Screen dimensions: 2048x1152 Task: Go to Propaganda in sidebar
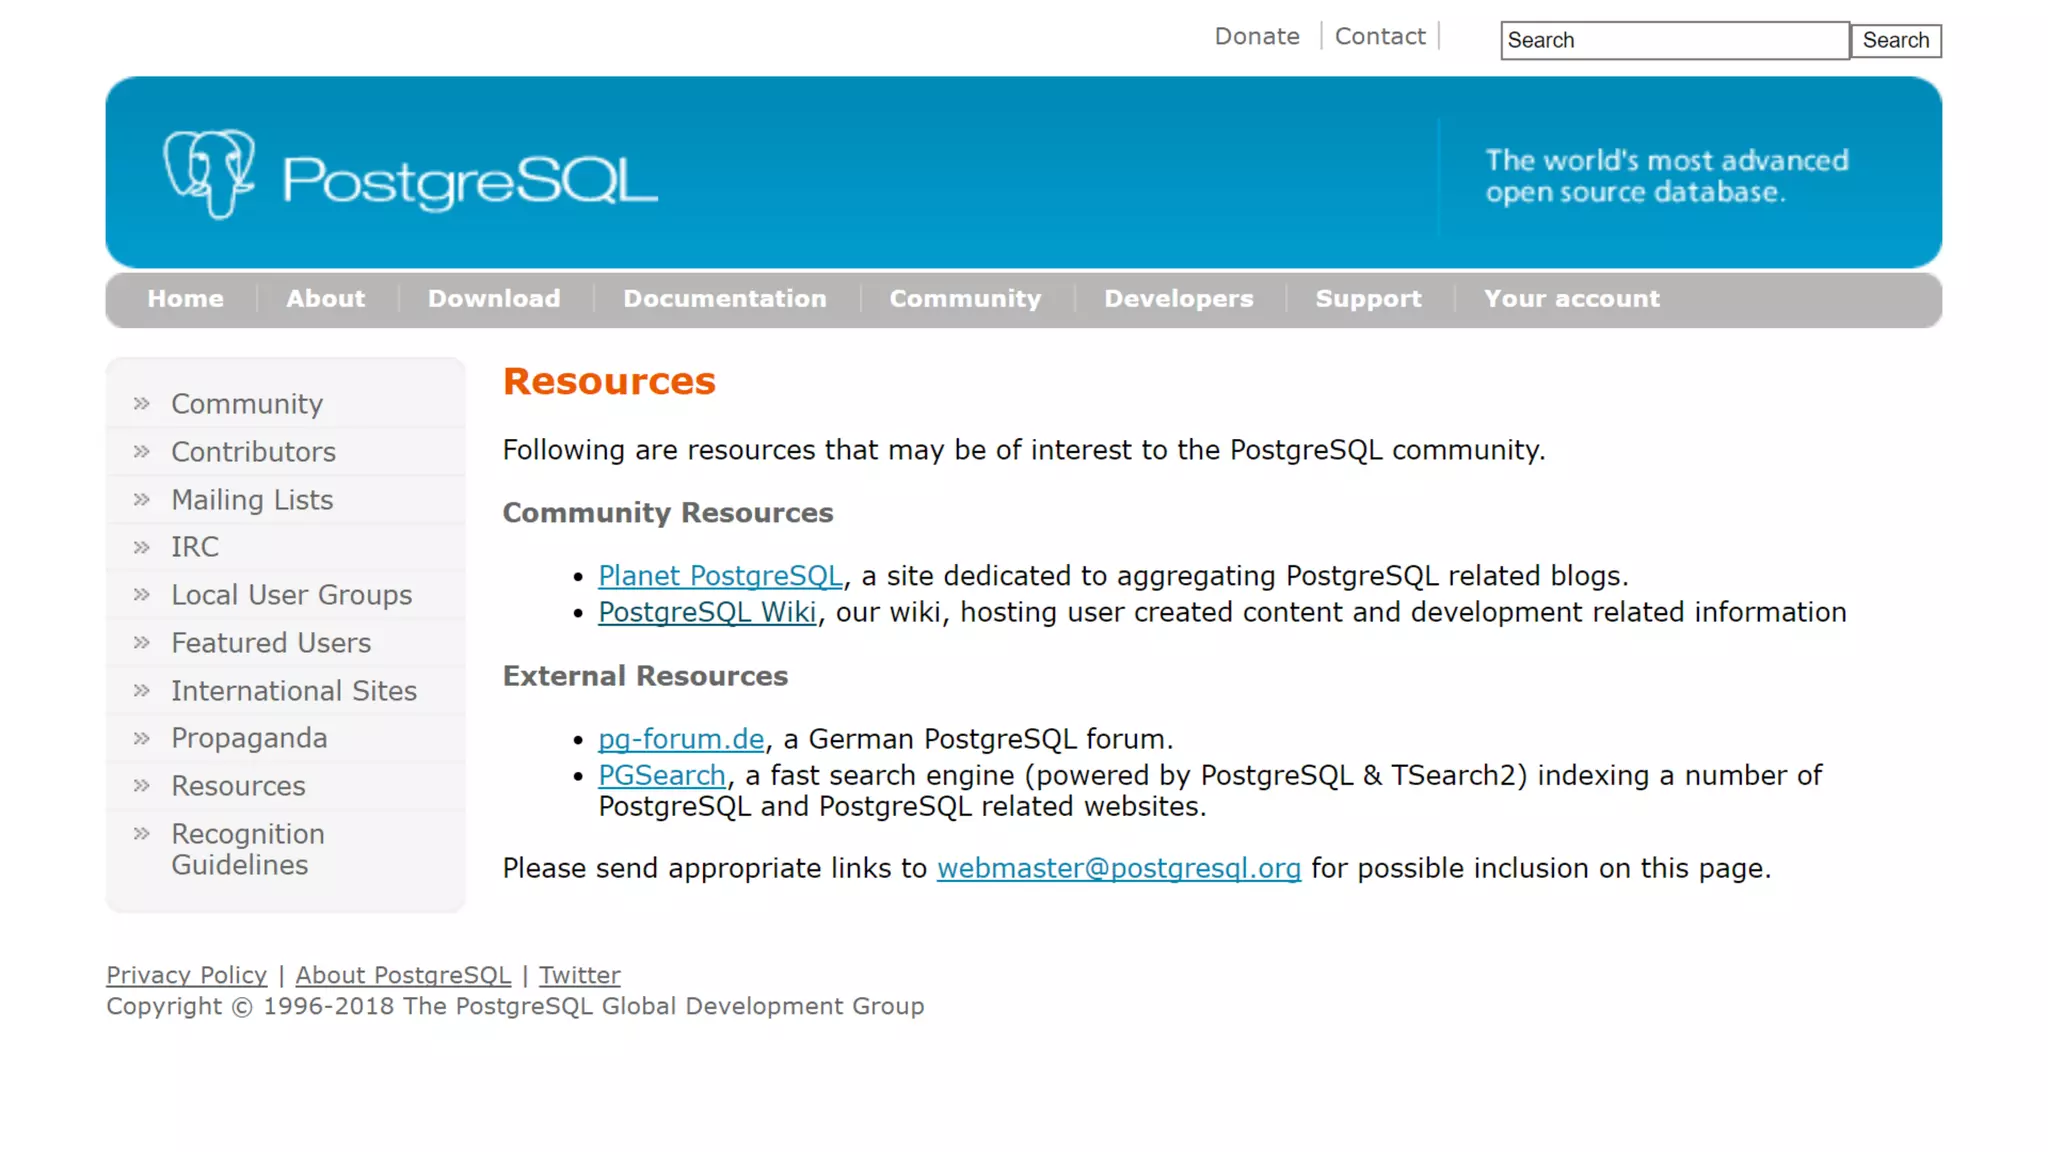click(249, 738)
